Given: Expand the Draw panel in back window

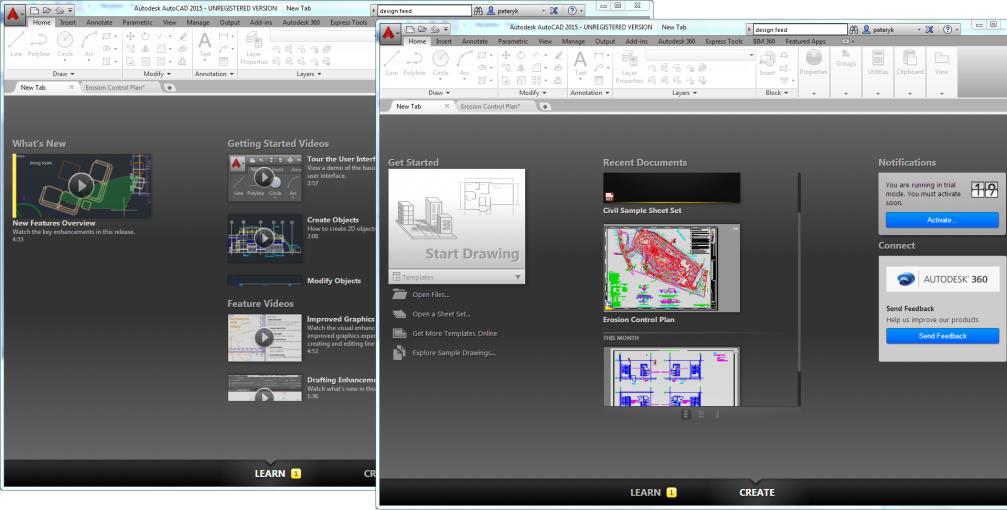Looking at the screenshot, I should click(x=64, y=74).
